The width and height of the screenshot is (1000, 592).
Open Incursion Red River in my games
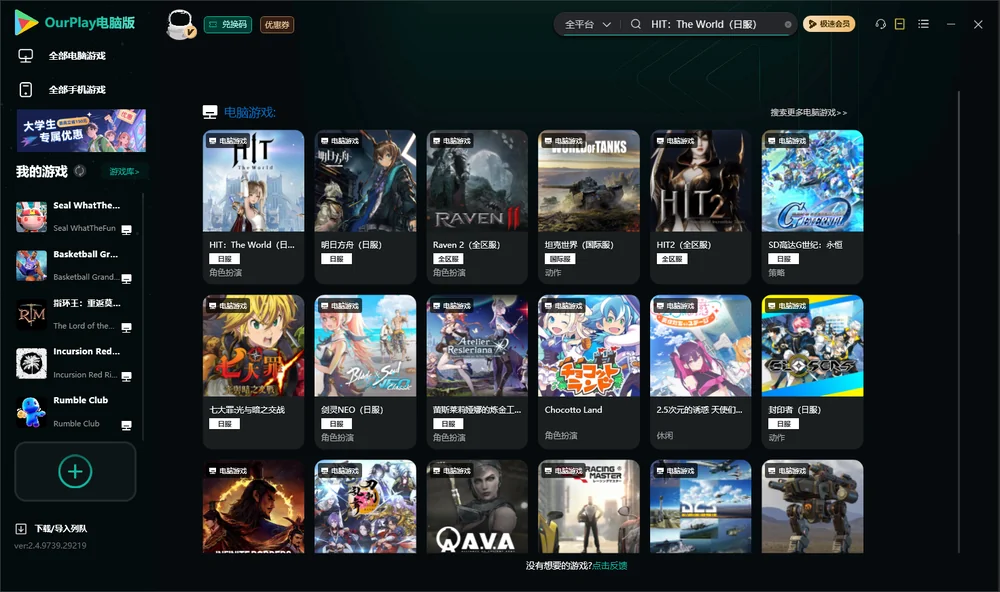[75, 363]
